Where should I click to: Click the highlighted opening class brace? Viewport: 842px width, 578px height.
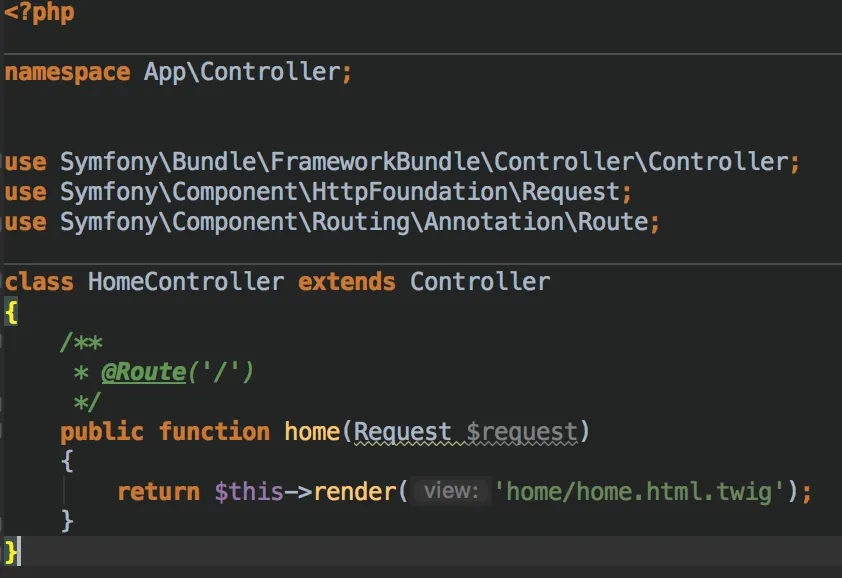(x=11, y=312)
